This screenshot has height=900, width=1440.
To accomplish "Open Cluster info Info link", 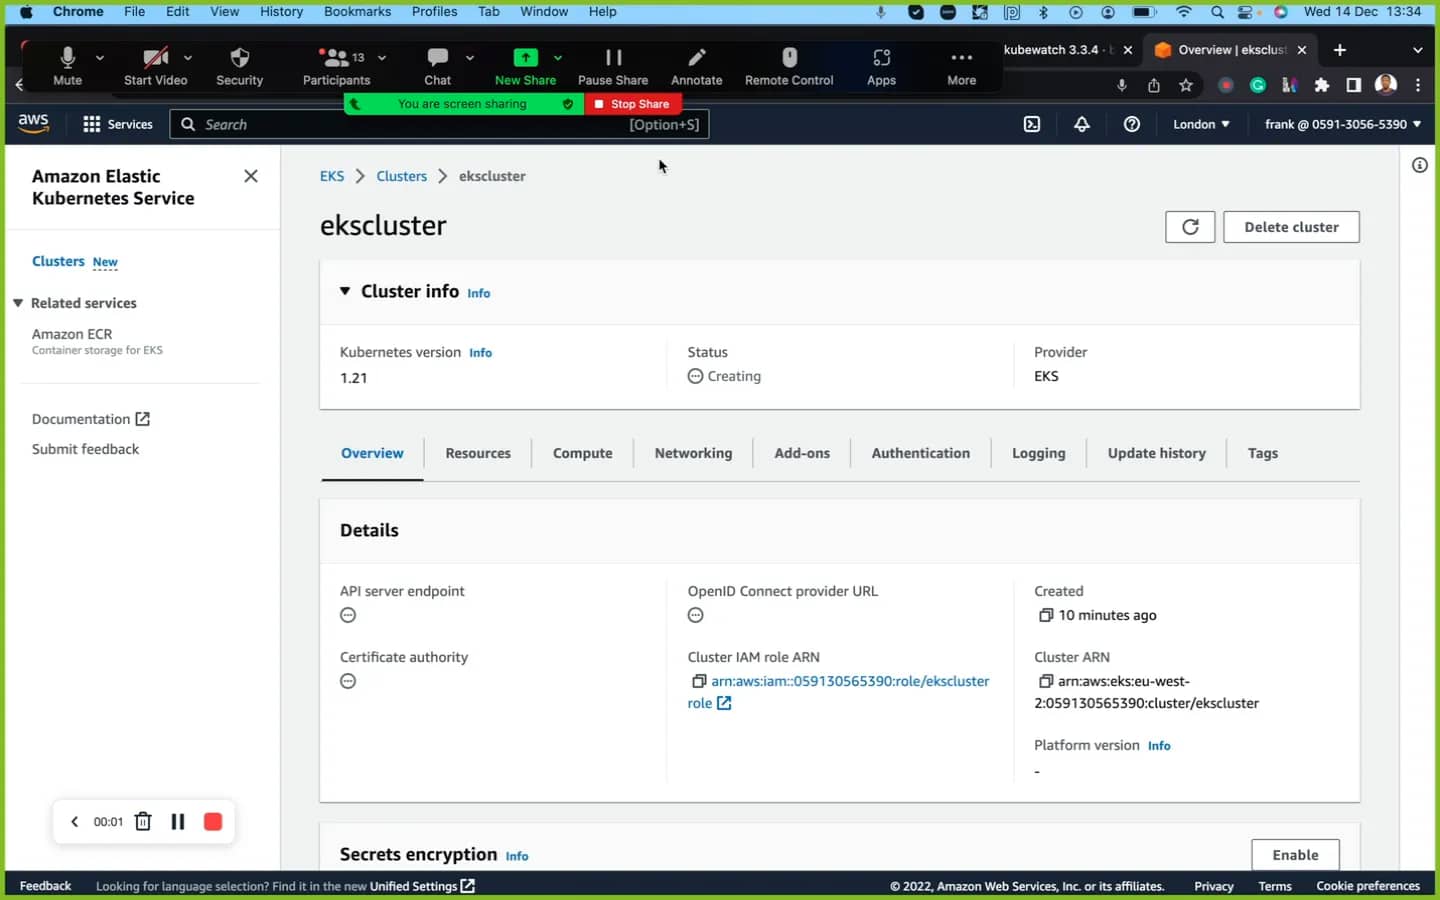I will tap(479, 293).
